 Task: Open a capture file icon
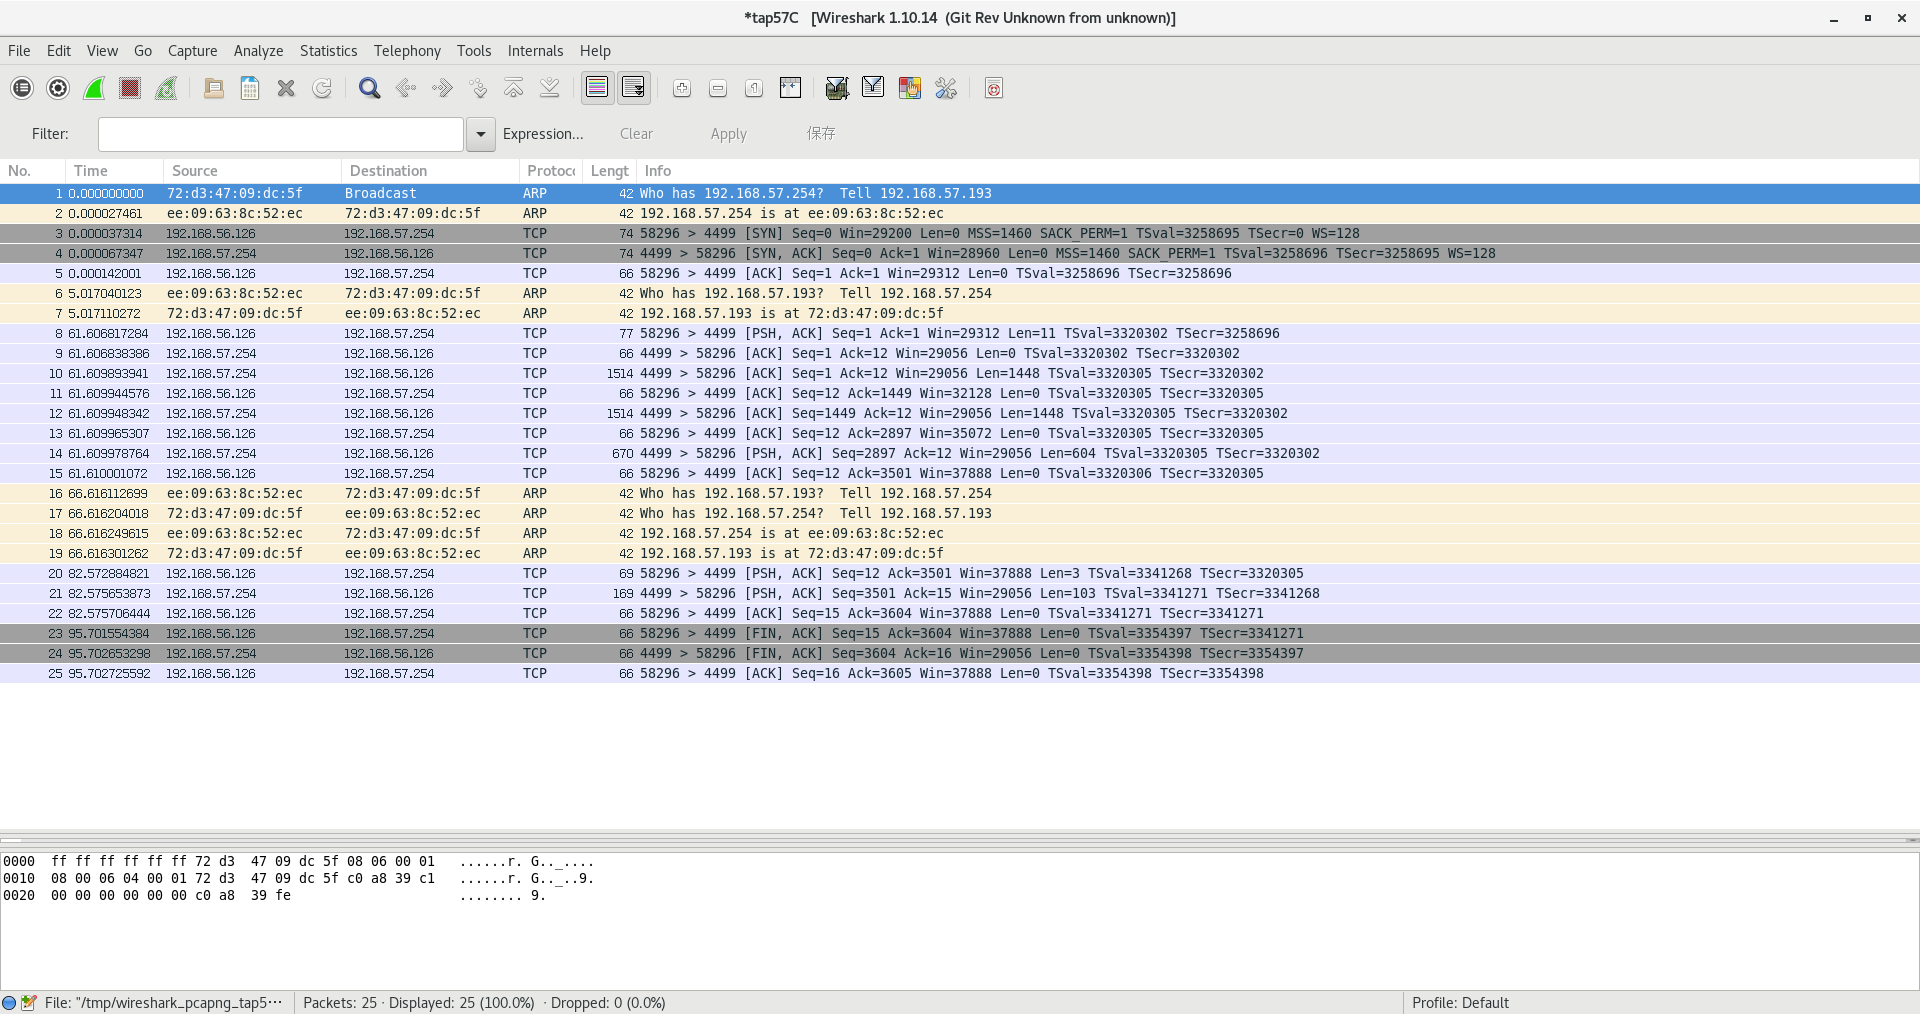[x=213, y=88]
